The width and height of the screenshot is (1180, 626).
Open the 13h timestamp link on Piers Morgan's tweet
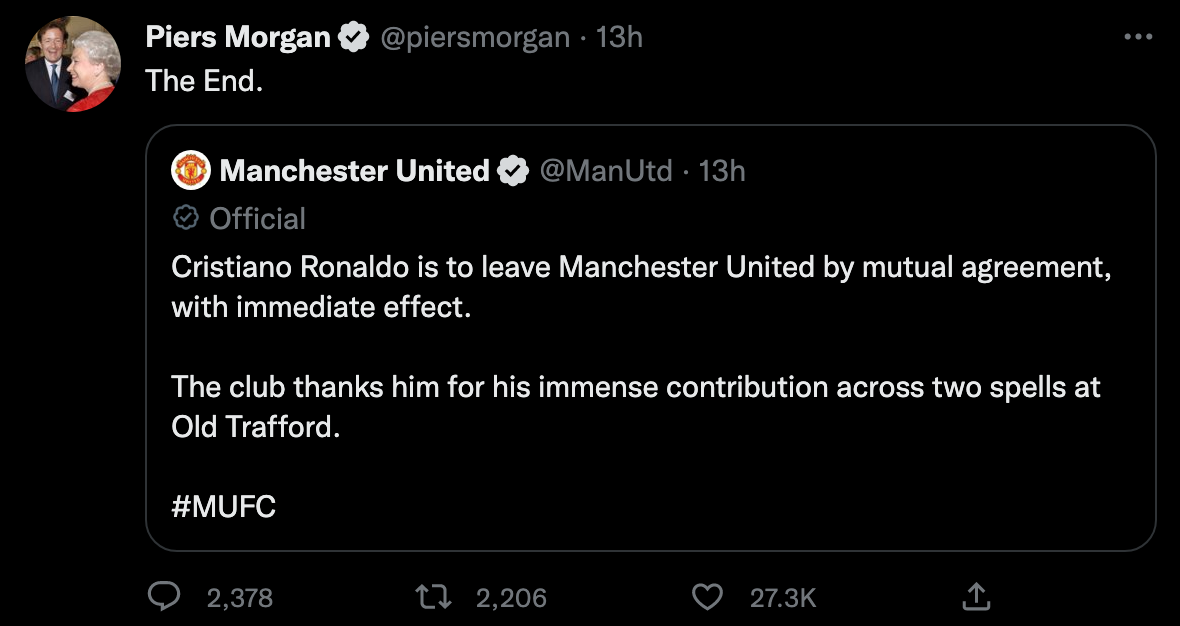[619, 36]
